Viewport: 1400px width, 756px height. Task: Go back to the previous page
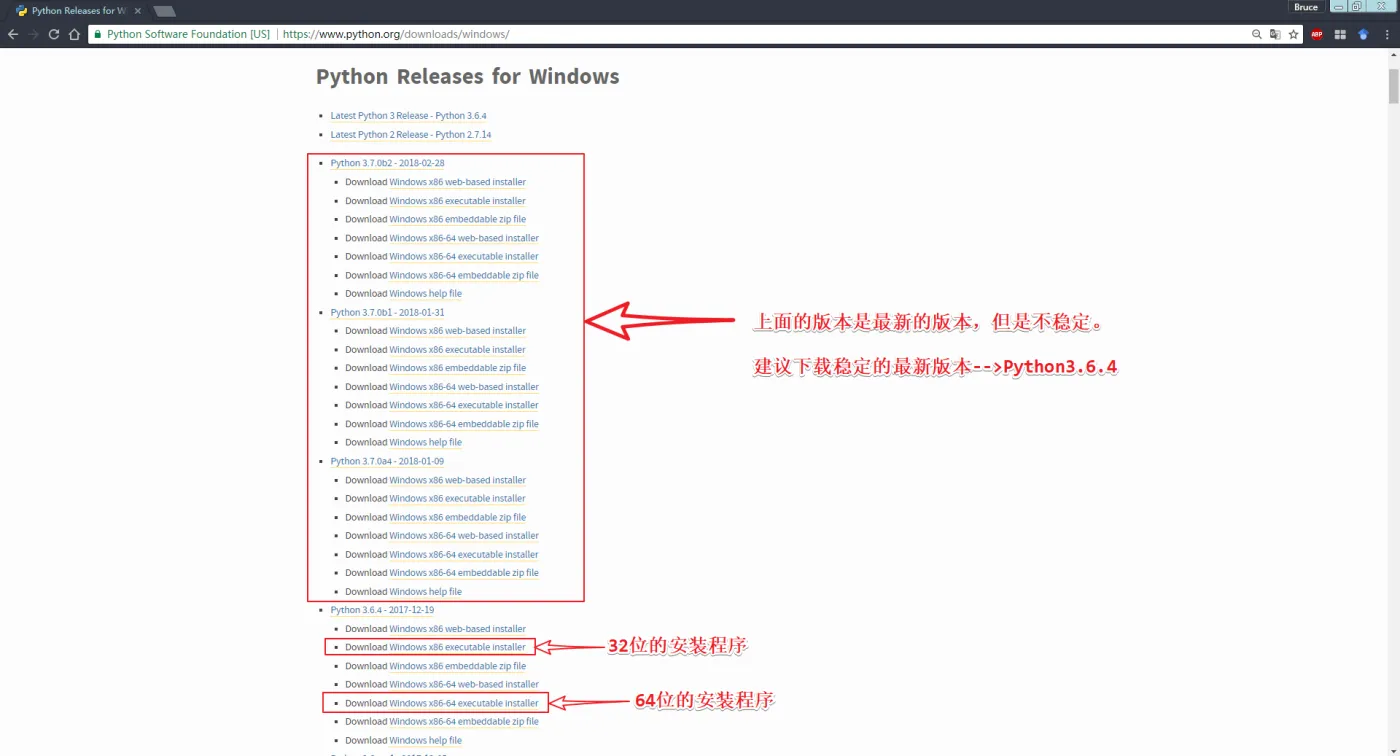pos(13,34)
